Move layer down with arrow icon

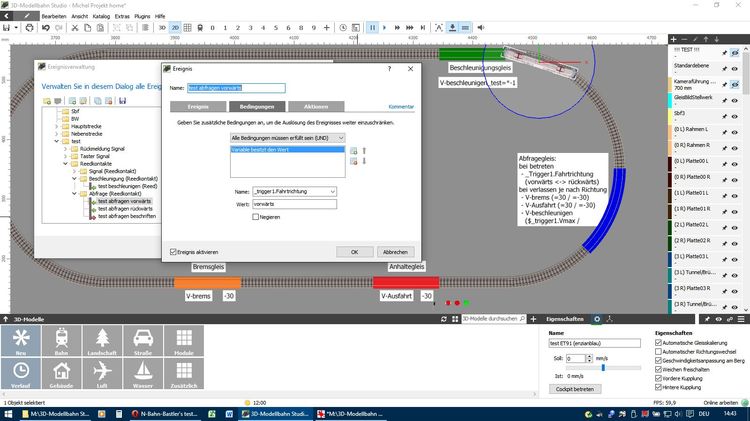pyautogui.click(x=717, y=39)
